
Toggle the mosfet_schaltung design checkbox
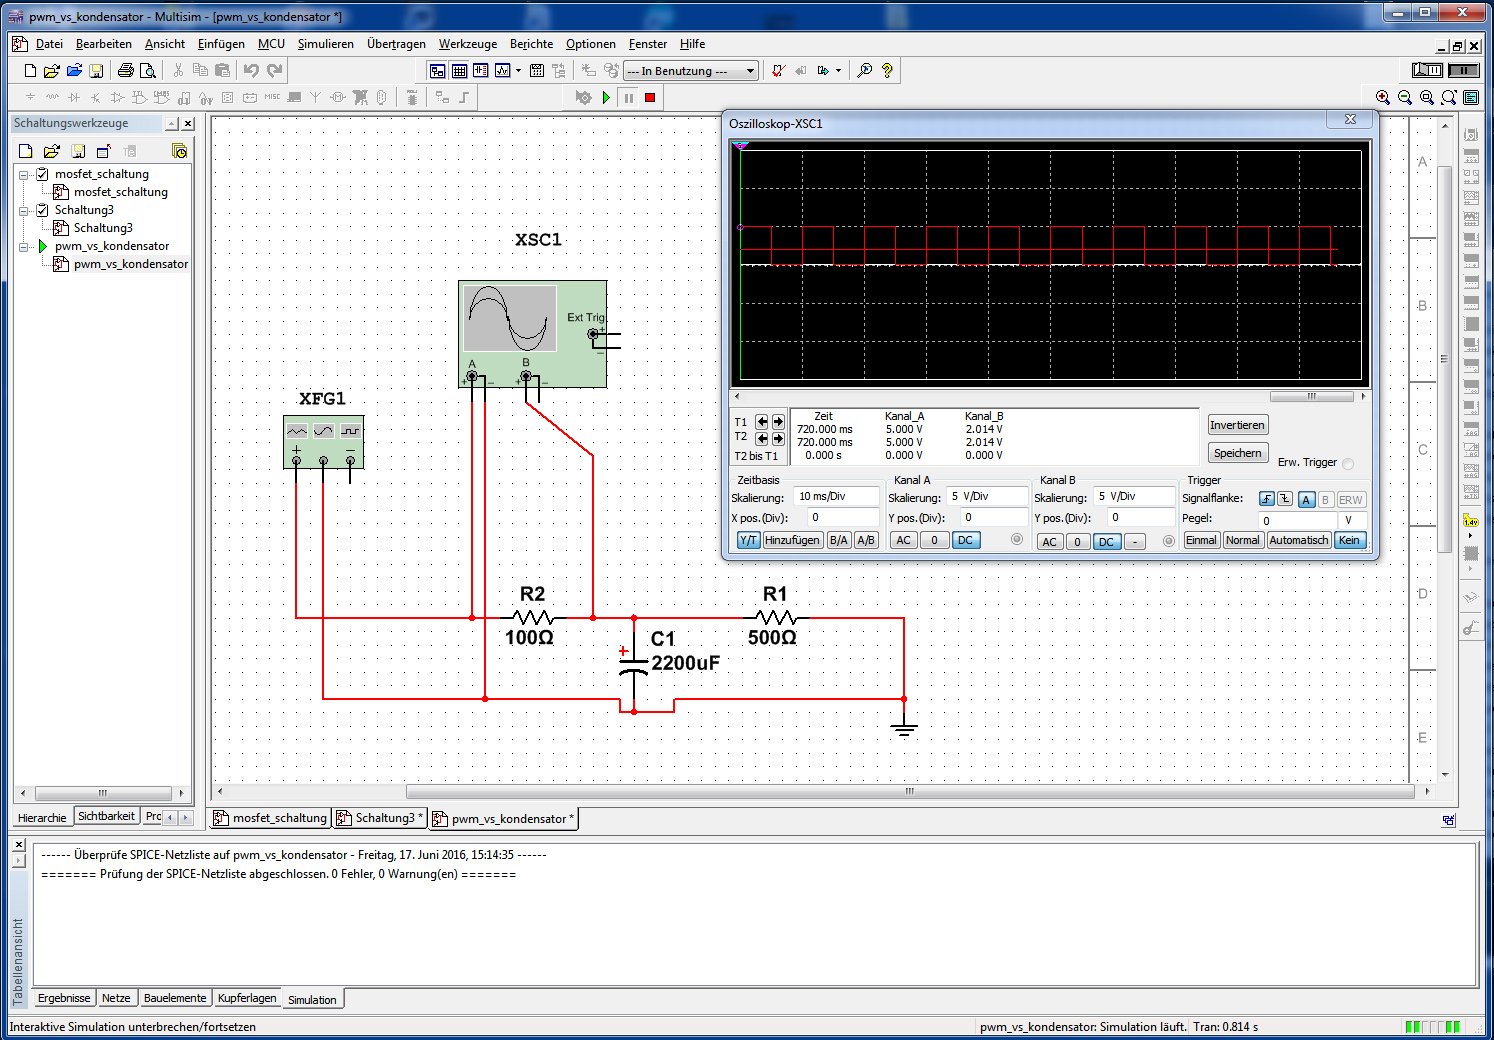tap(42, 174)
